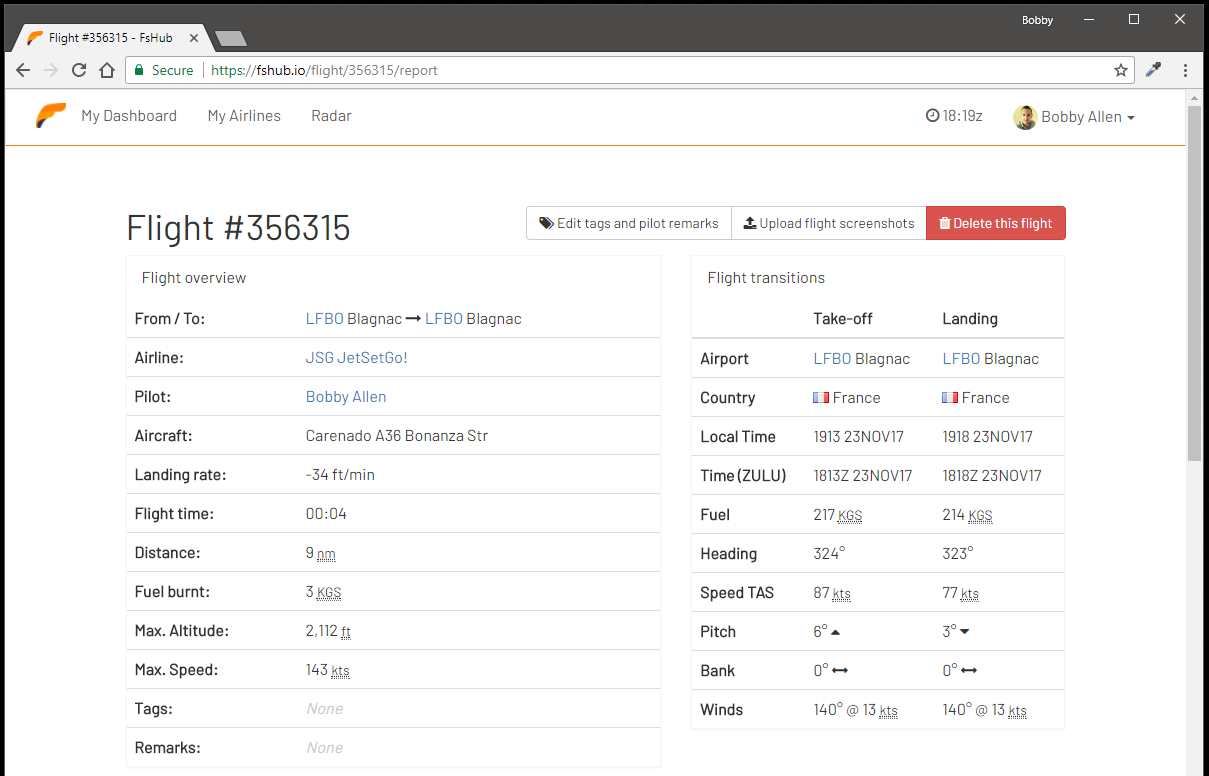Viewport: 1209px width, 776px height.
Task: Open the Bobby Allen pilot link
Action: (x=346, y=397)
